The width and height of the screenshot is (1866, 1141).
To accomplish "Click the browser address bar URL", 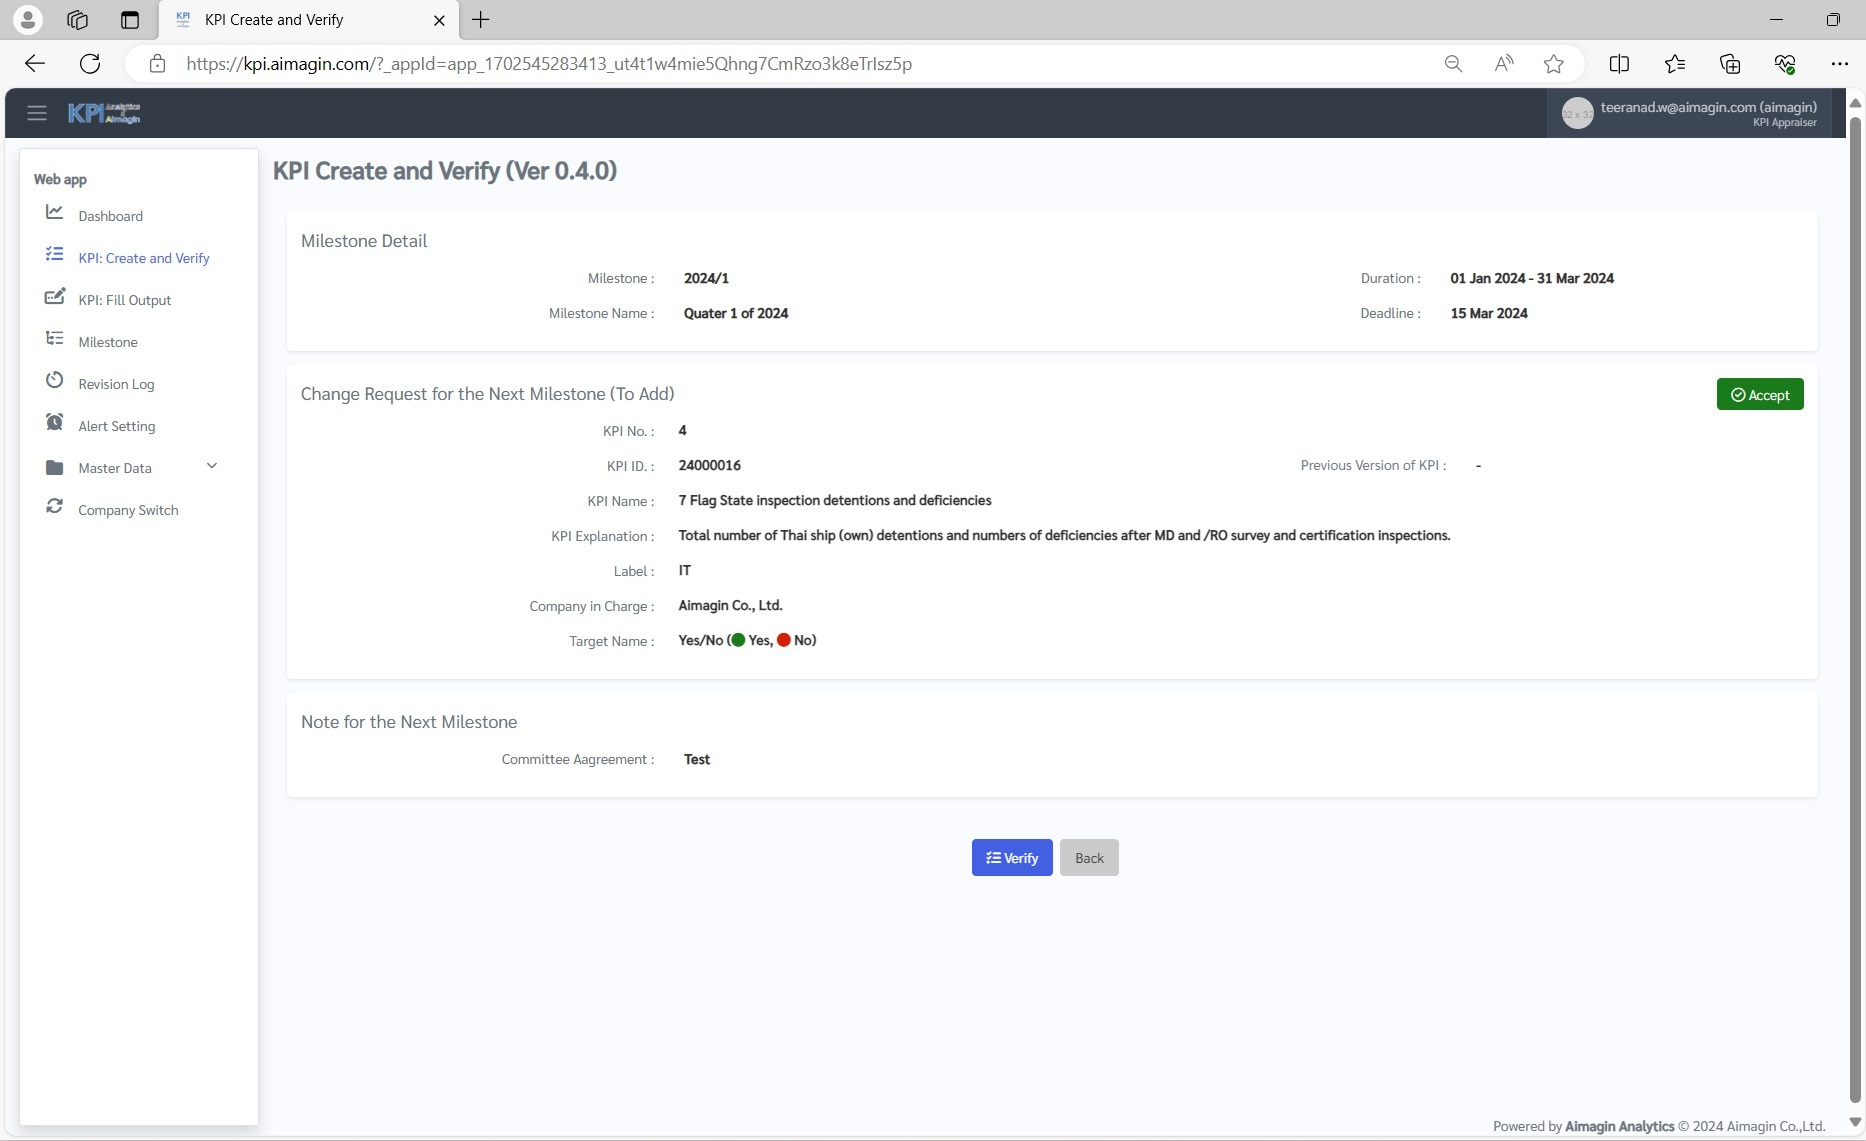I will (x=548, y=64).
